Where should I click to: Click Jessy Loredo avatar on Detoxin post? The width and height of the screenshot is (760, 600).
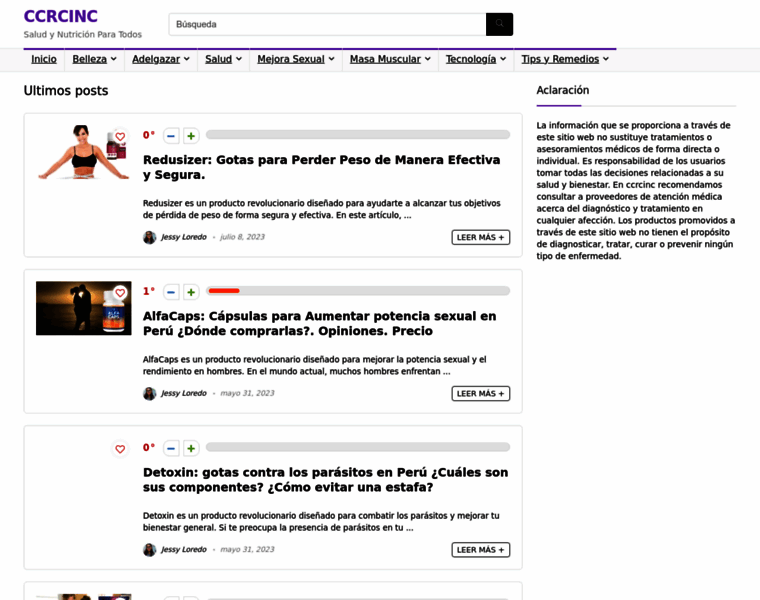click(149, 550)
